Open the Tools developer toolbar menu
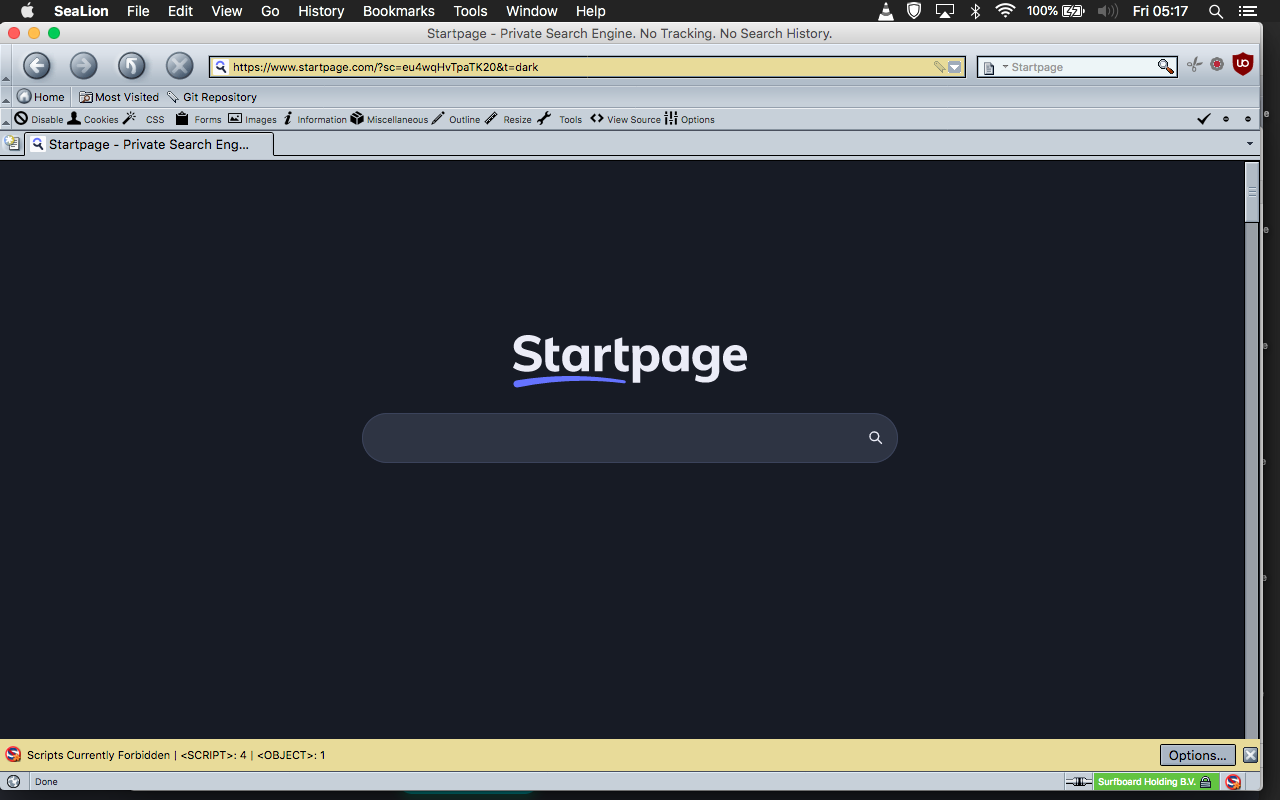This screenshot has width=1280, height=800. pos(560,119)
